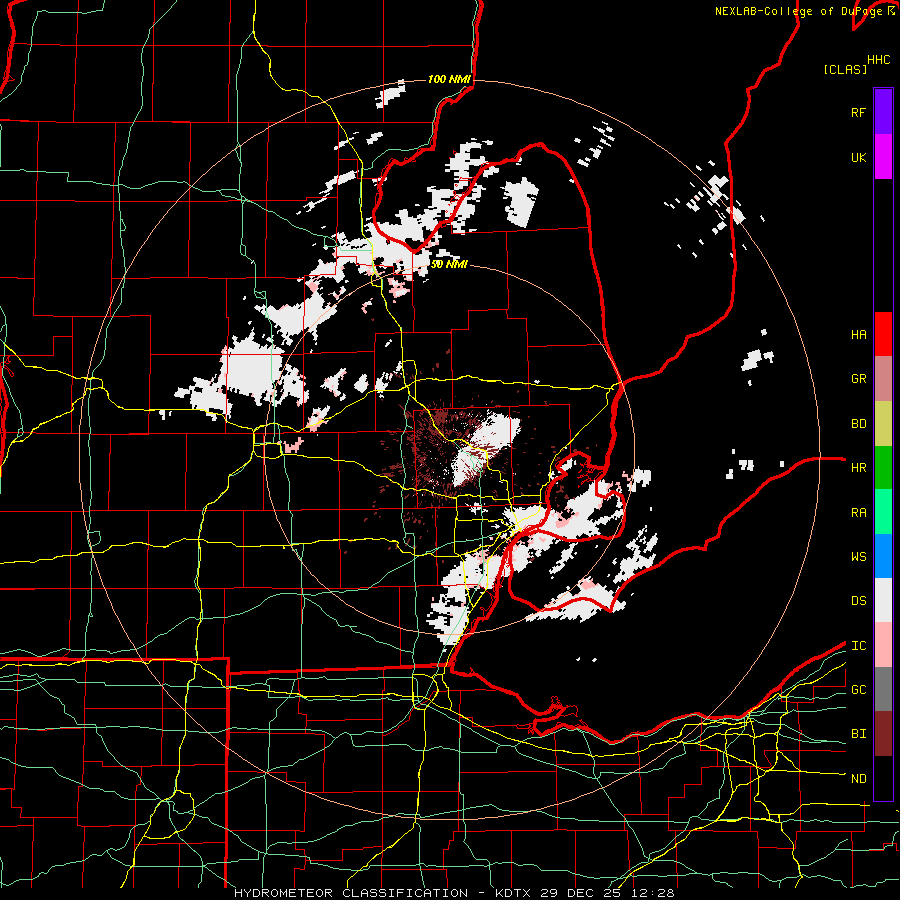Click the BD legend label
The width and height of the screenshot is (900, 900).
point(858,424)
